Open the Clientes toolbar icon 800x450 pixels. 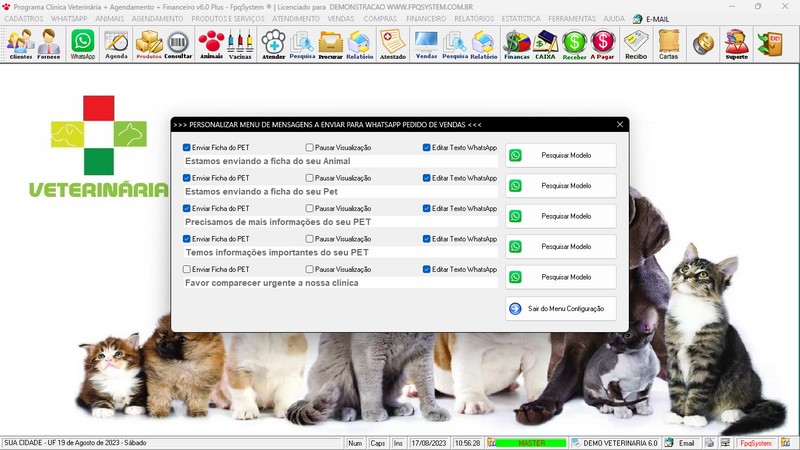pos(20,43)
